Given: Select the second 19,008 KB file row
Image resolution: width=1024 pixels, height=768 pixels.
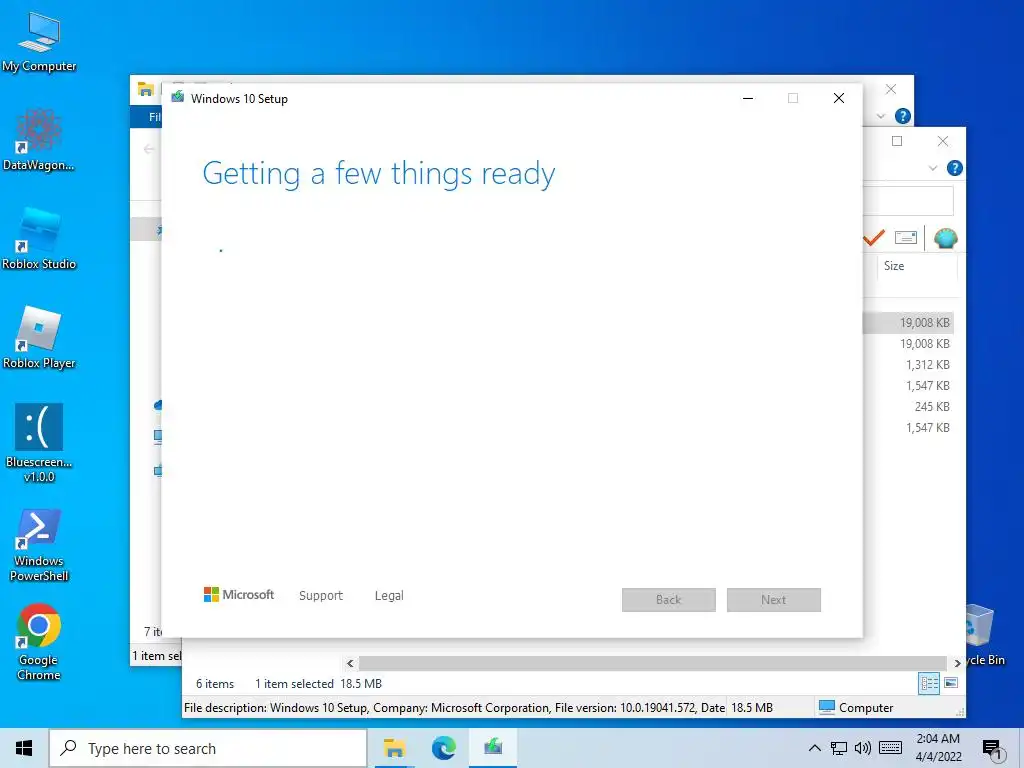Looking at the screenshot, I should 908,344.
